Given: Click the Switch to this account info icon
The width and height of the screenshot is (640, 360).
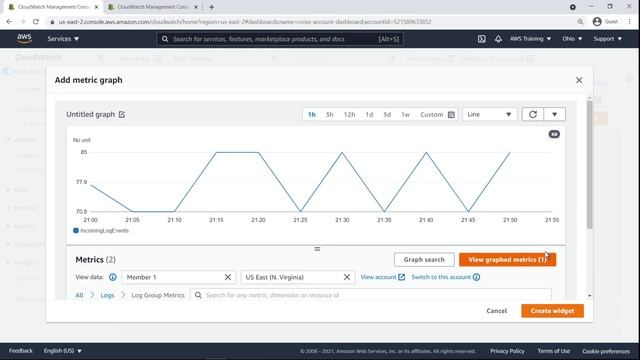Looking at the screenshot, I should click(x=476, y=277).
